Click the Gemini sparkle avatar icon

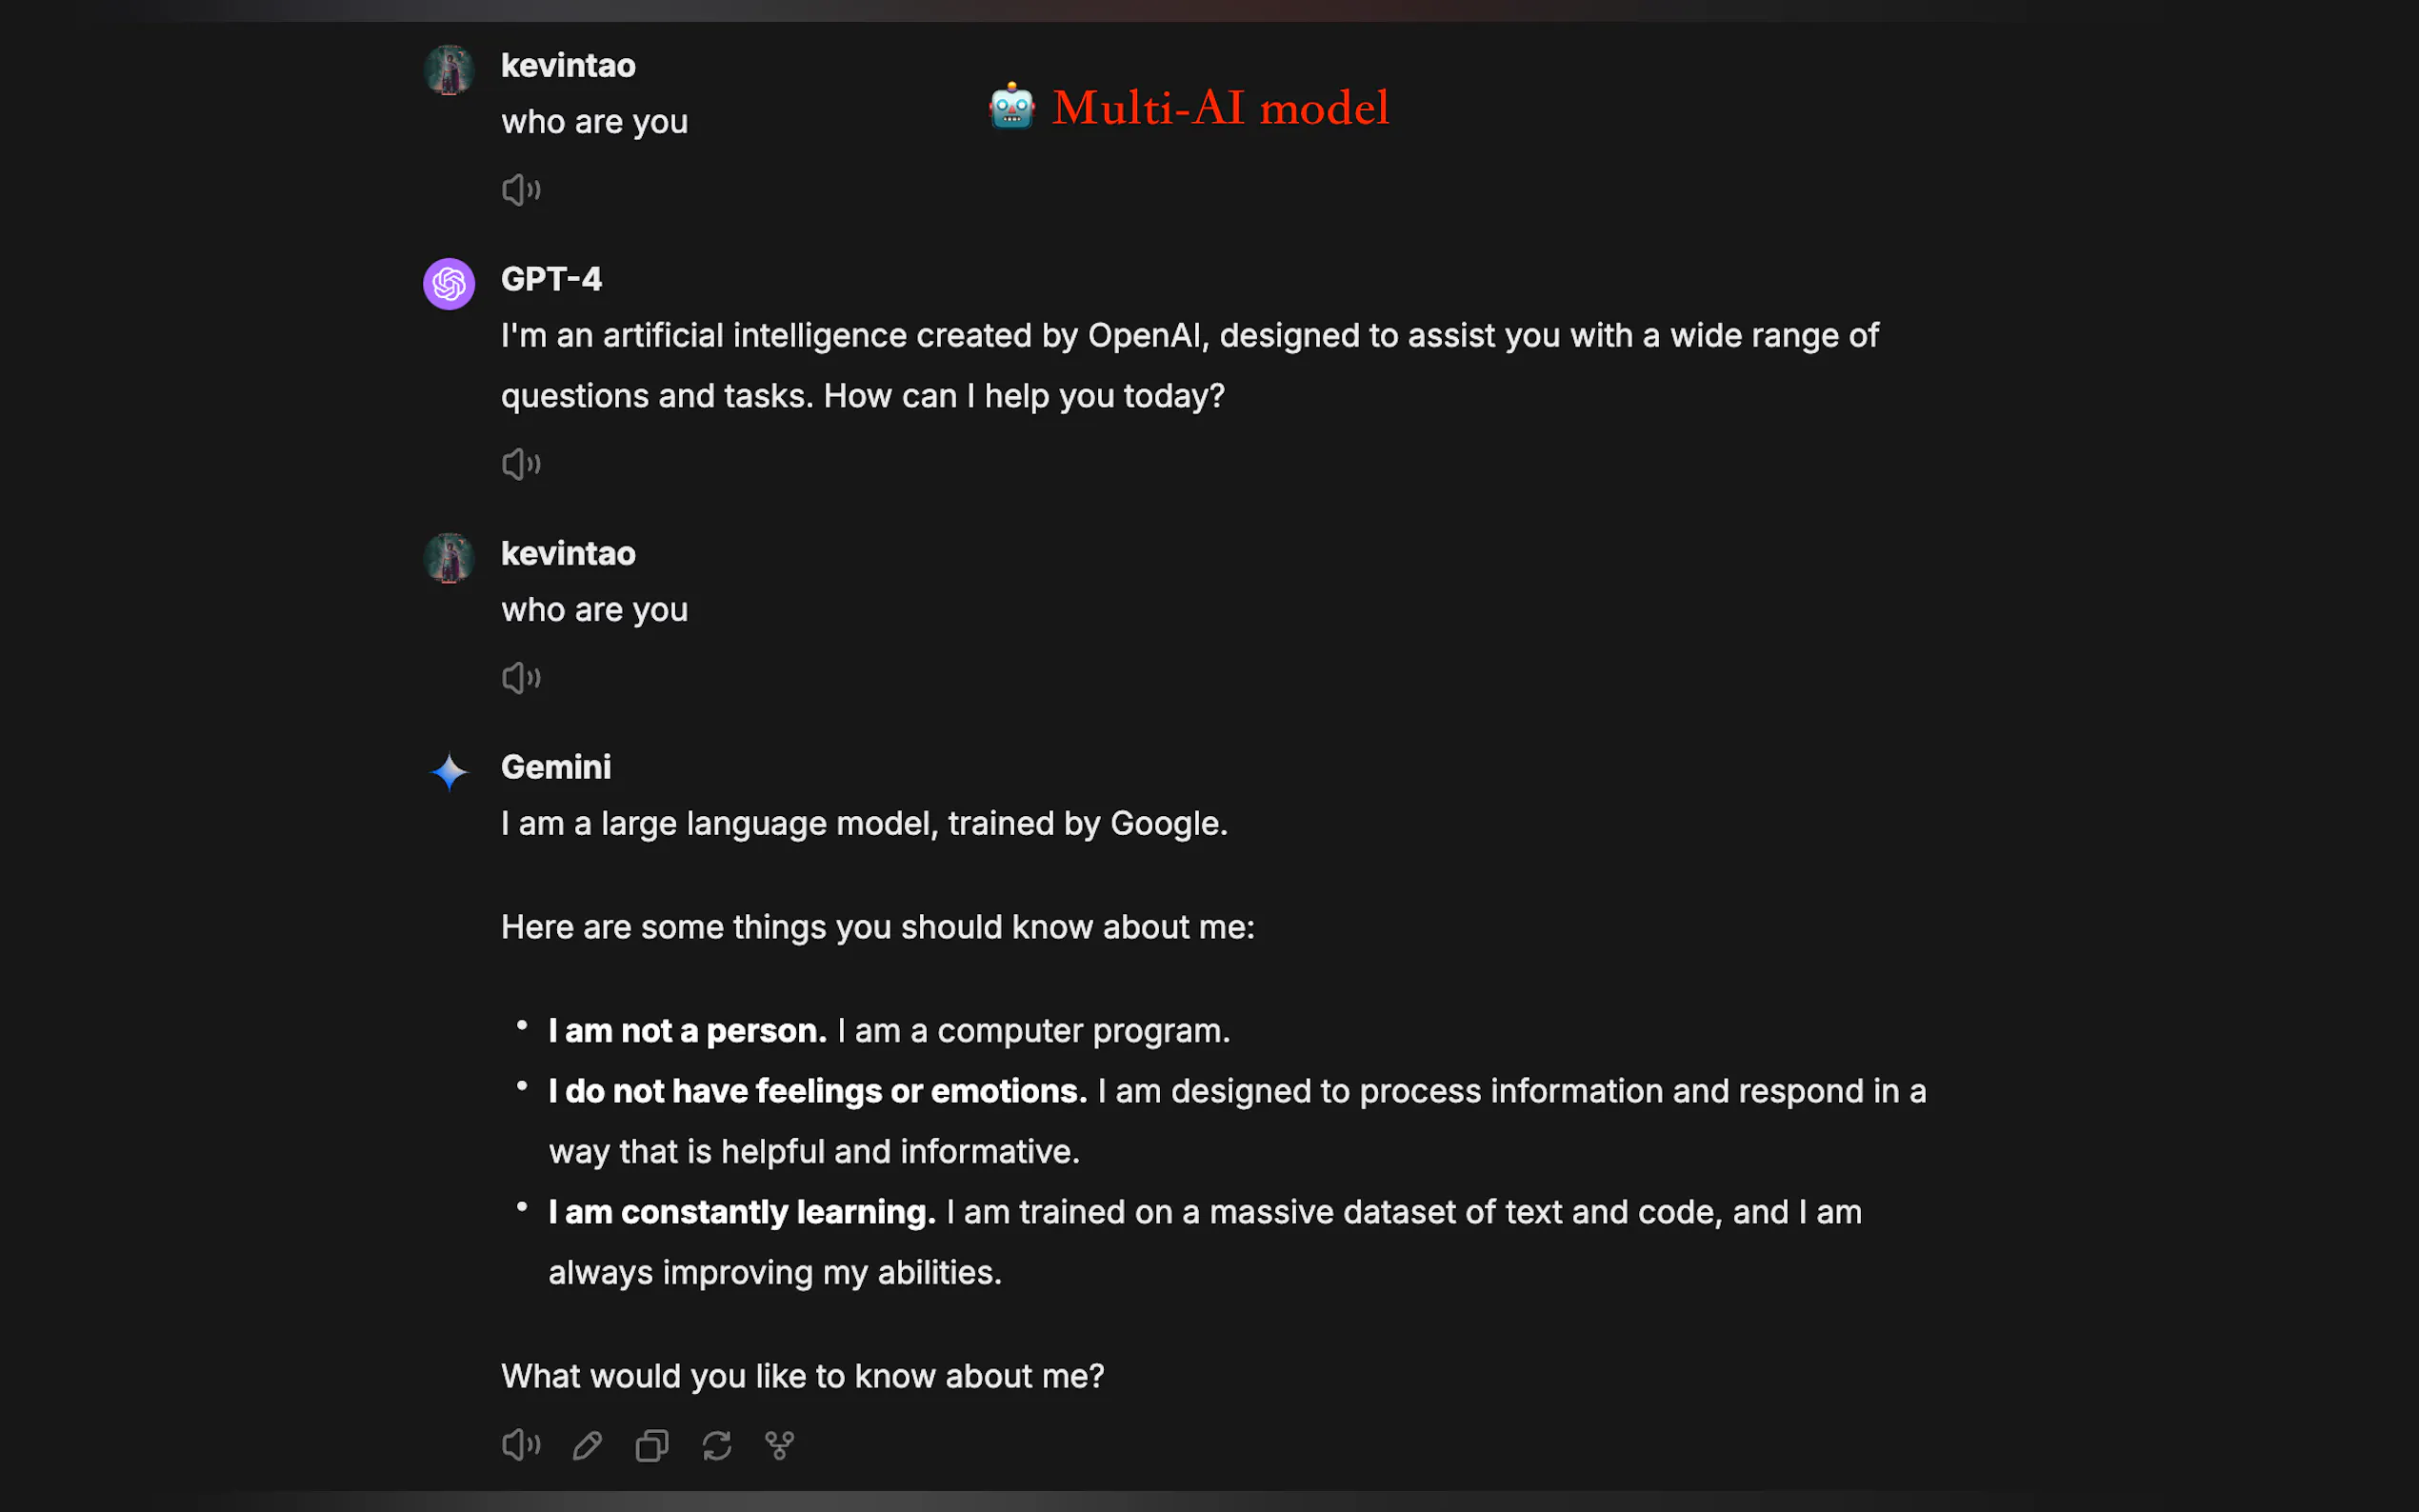pyautogui.click(x=449, y=772)
